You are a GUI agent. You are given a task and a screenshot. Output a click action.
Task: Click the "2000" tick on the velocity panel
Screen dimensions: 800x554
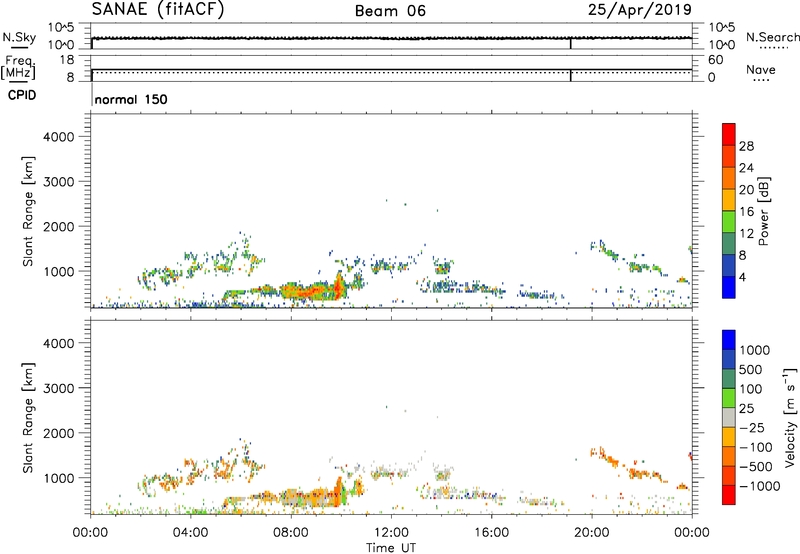[x=59, y=433]
